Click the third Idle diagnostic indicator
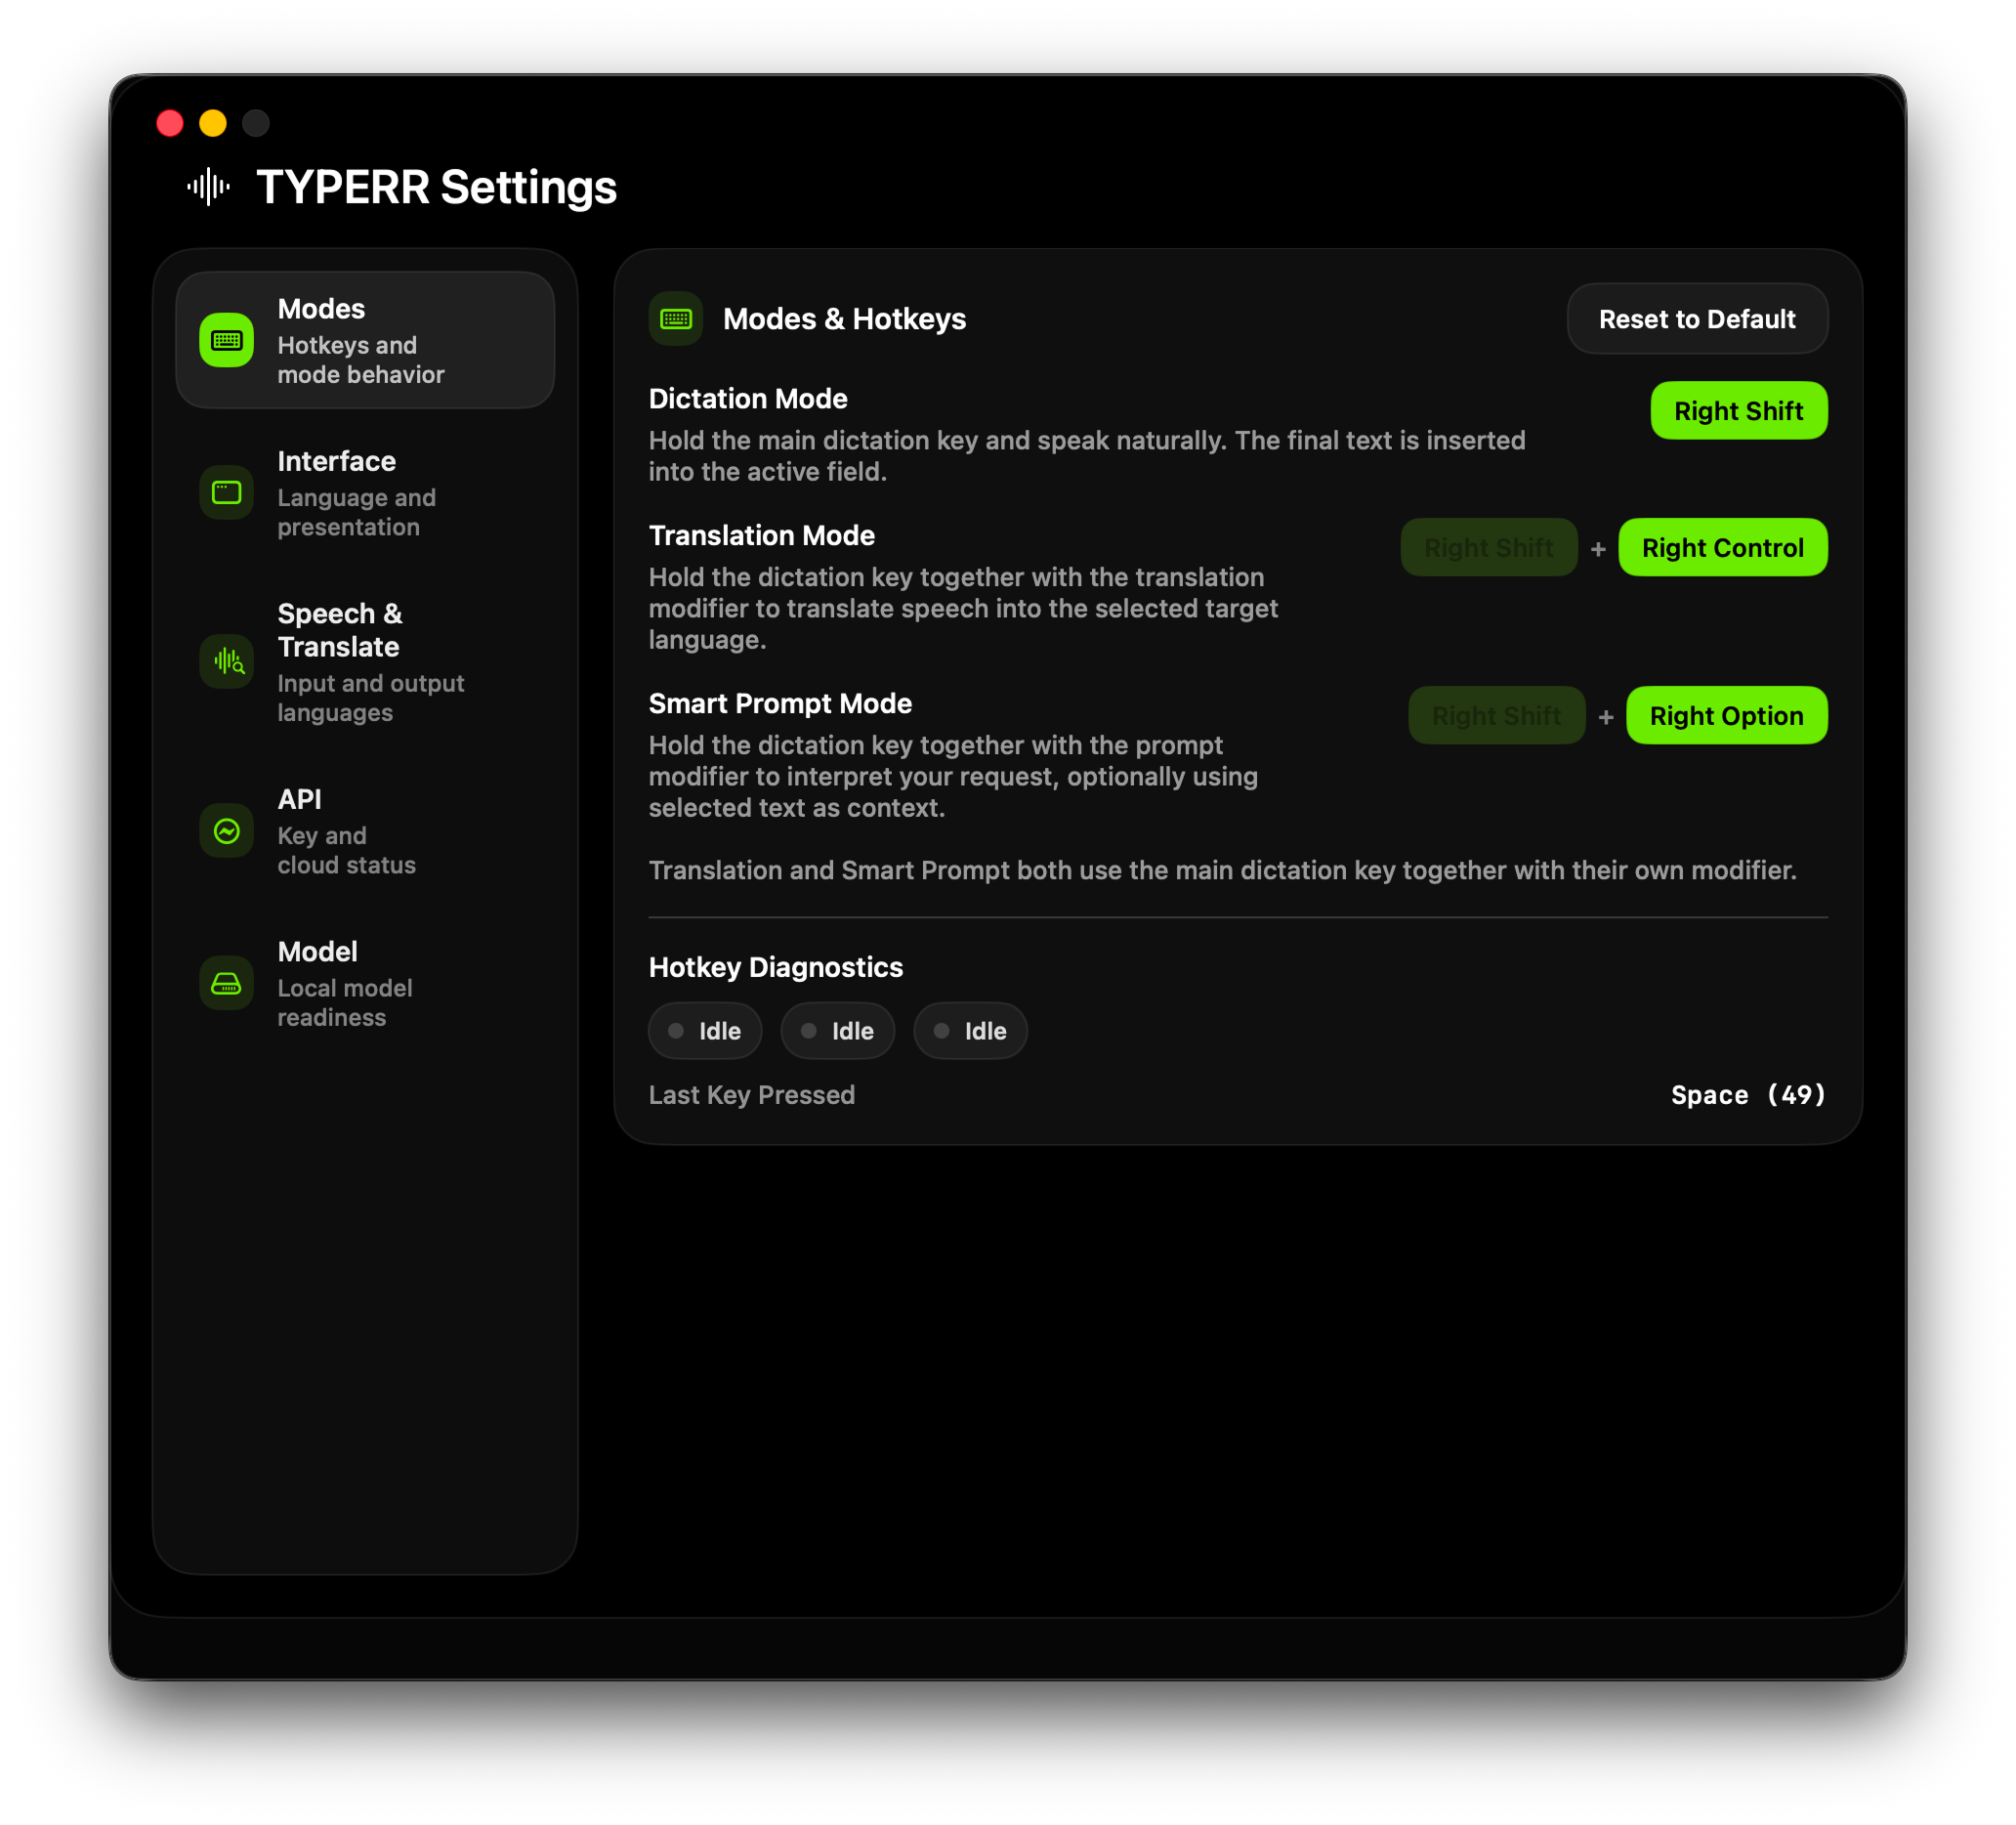Screen dimensions: 2016x1825 (970, 1030)
